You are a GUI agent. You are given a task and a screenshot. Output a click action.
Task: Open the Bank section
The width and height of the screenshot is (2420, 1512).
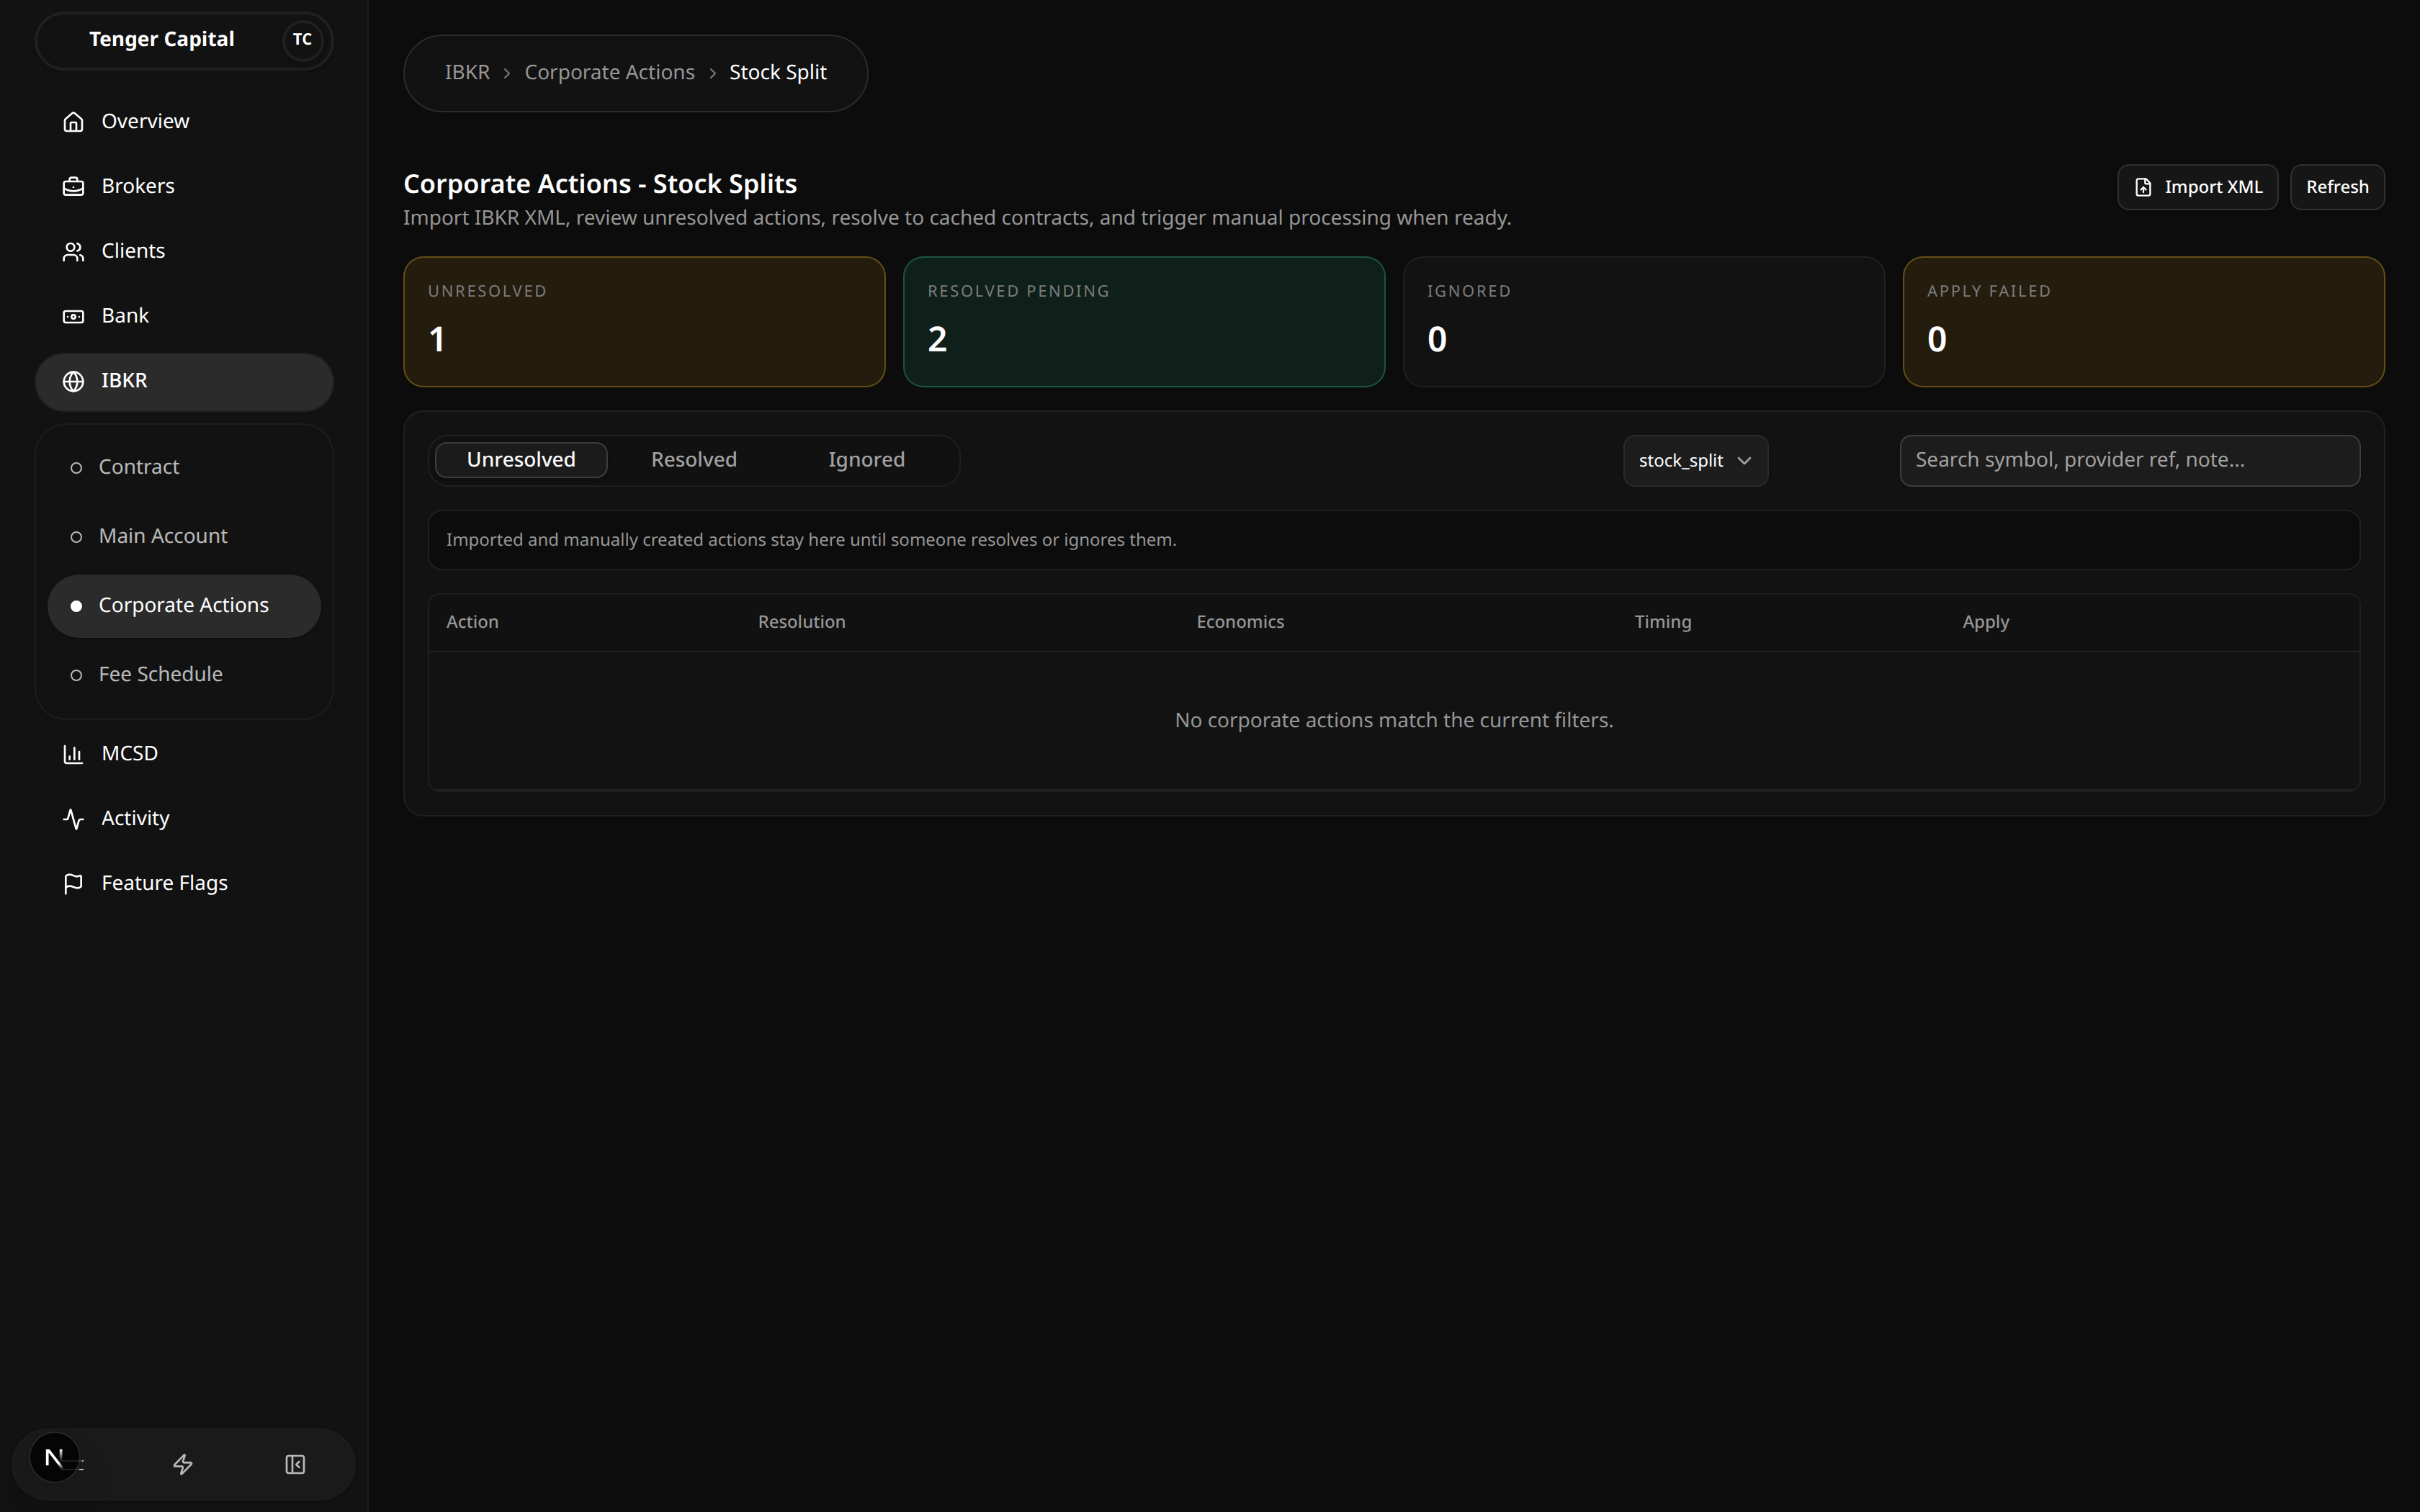(x=184, y=317)
